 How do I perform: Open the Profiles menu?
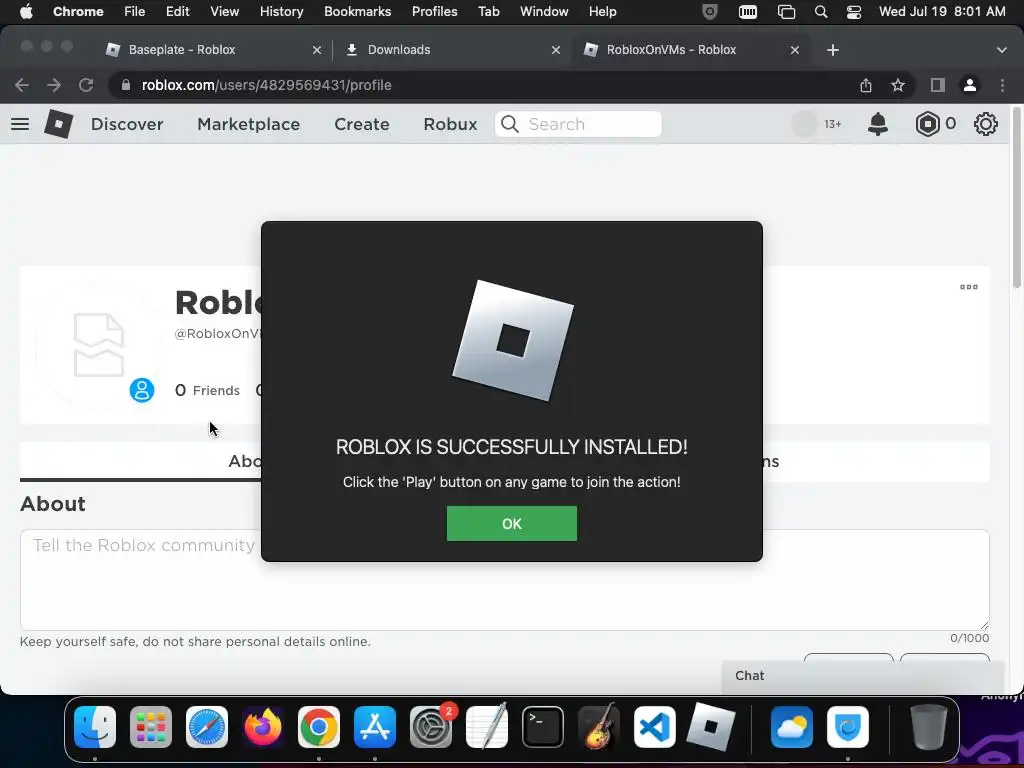click(434, 11)
